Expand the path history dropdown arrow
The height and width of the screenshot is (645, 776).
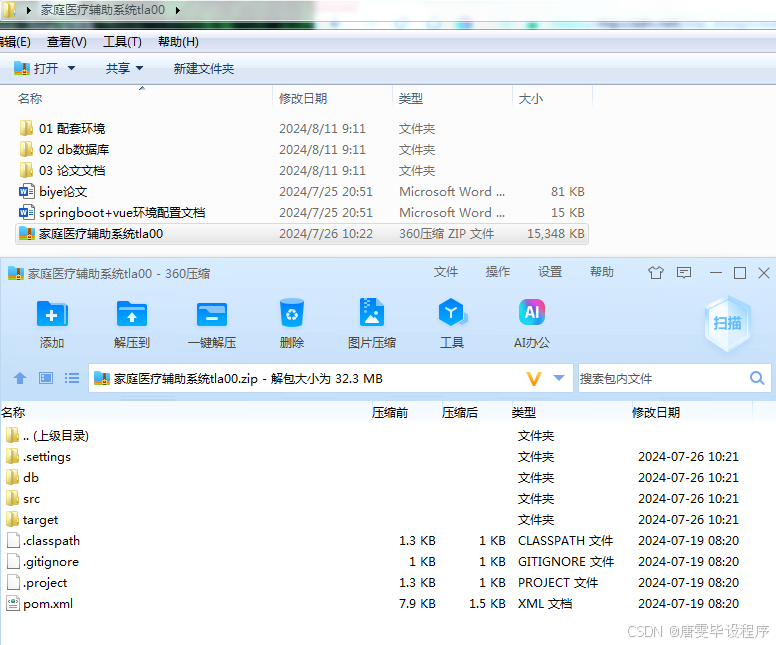[x=559, y=379]
